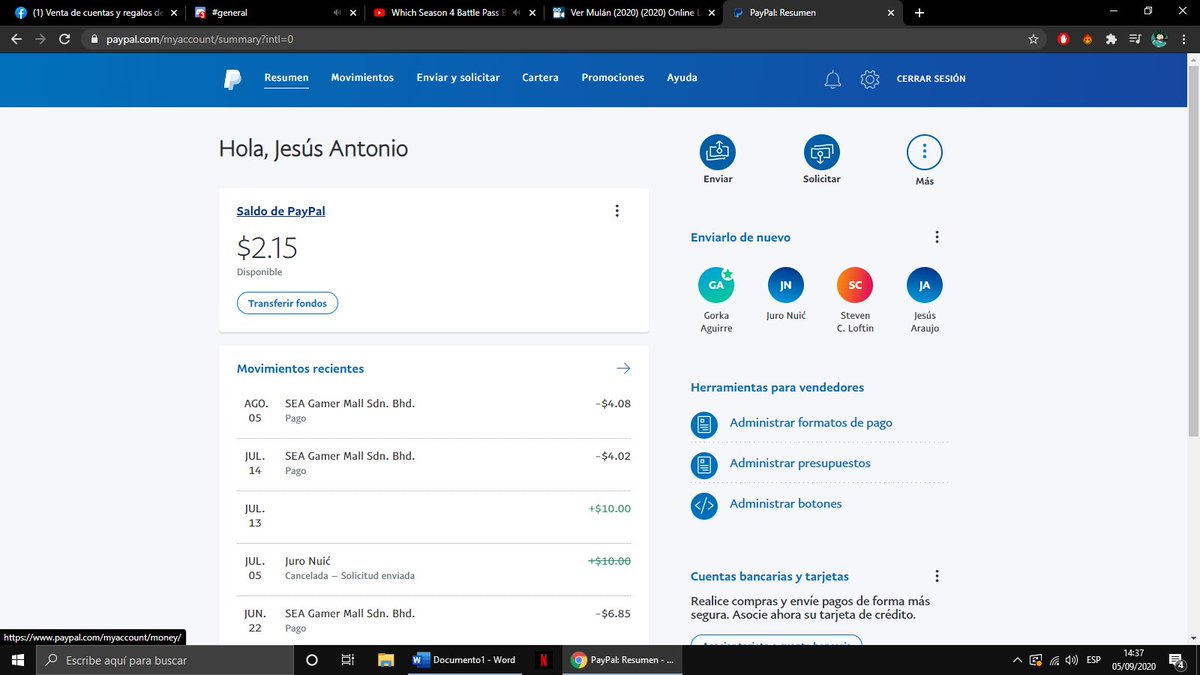Viewport: 1200px width, 675px height.
Task: Open JUN. 22 SEA Gamer Mall payment
Action: pyautogui.click(x=434, y=621)
